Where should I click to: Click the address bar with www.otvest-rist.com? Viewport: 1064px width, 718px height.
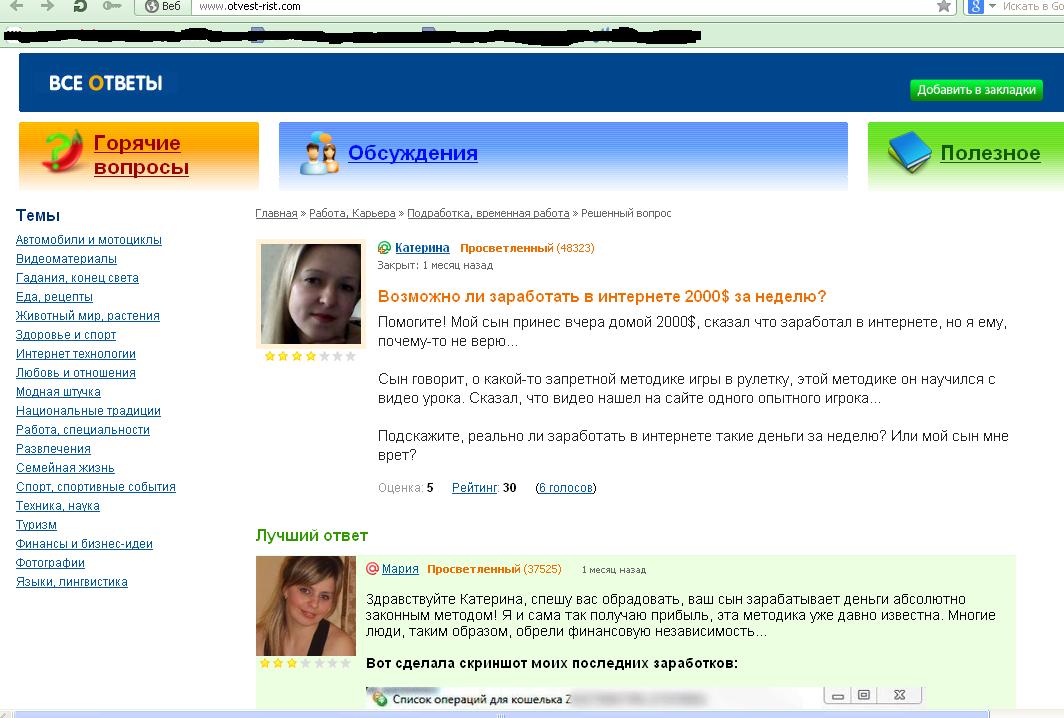563,6
